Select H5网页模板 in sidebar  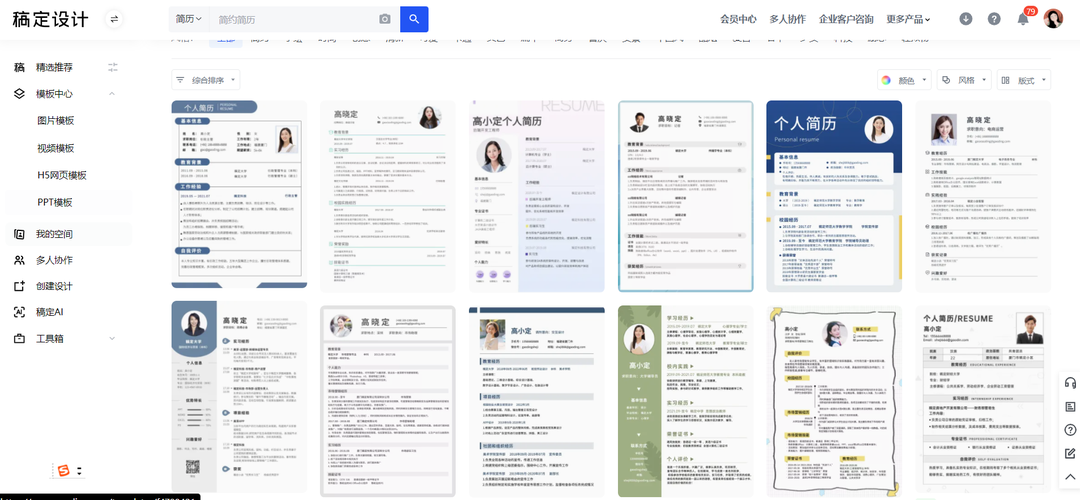(62, 175)
